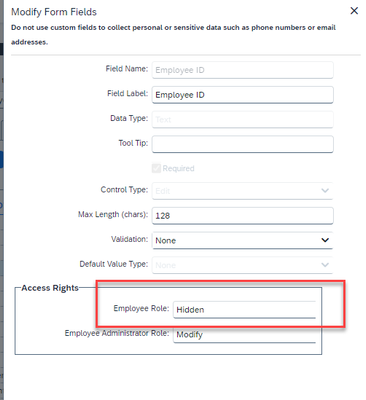This screenshot has width=366, height=400.
Task: Click the black Validation chevron arrow
Action: pyautogui.click(x=325, y=240)
